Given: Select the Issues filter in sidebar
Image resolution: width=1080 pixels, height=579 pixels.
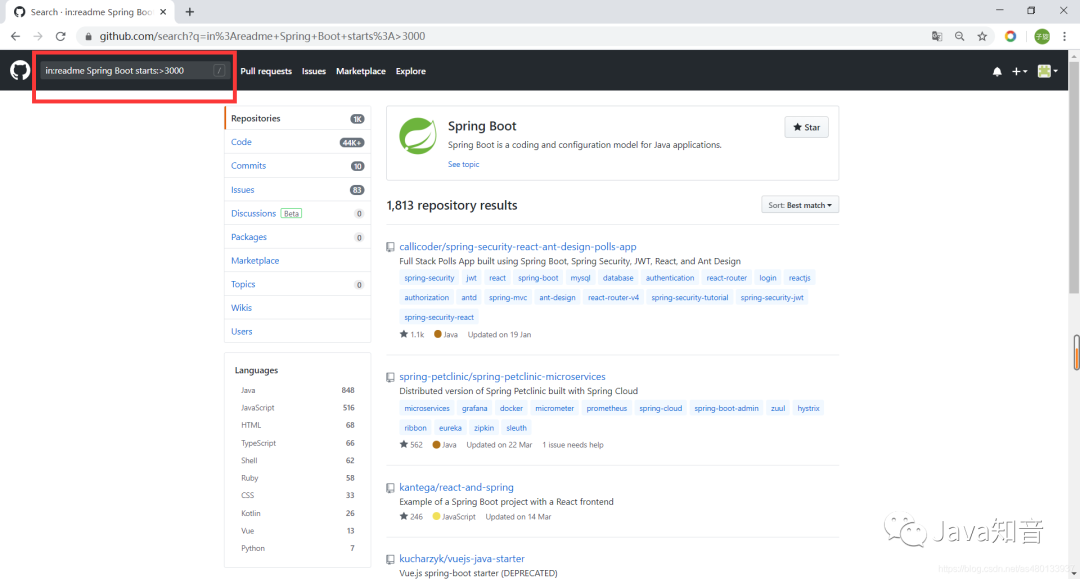Looking at the screenshot, I should point(298,190).
